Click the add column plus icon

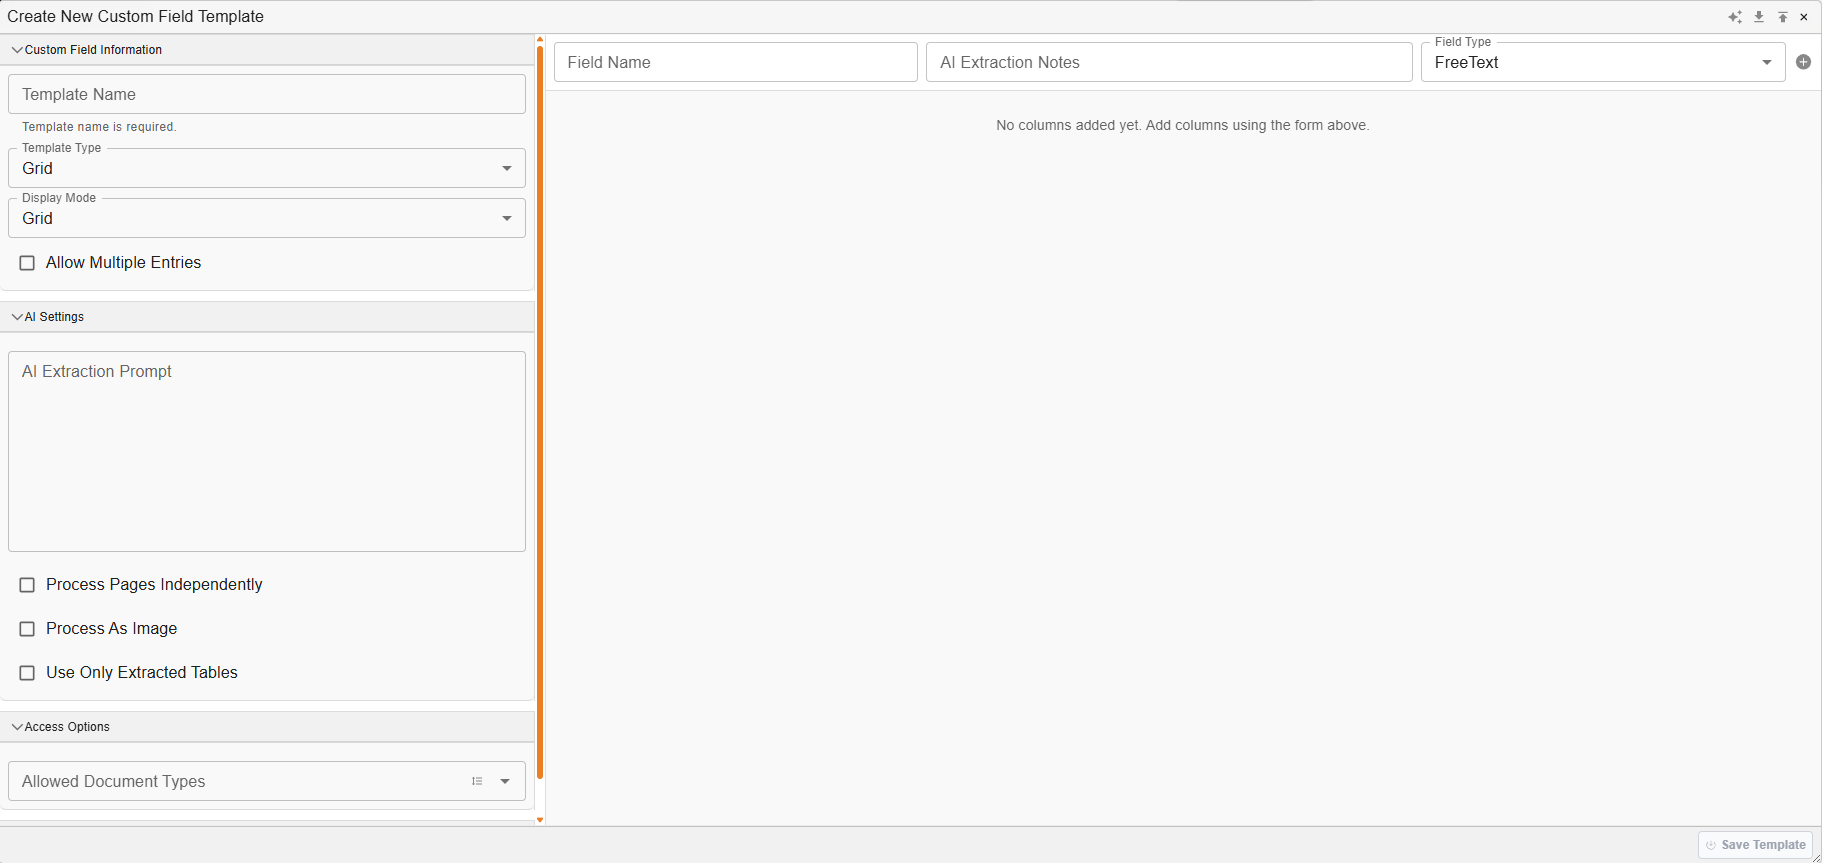click(1804, 62)
